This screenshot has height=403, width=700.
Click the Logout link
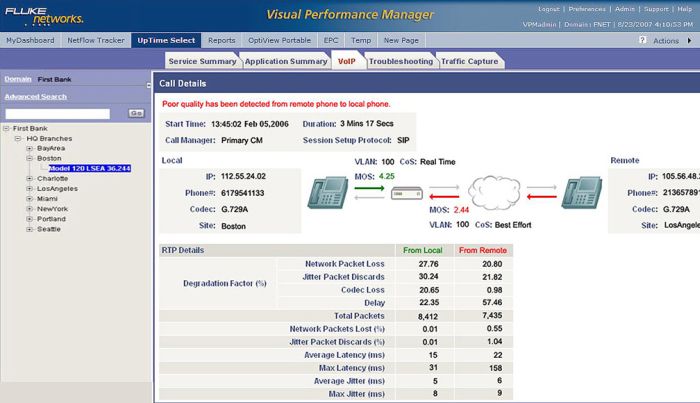pos(548,8)
